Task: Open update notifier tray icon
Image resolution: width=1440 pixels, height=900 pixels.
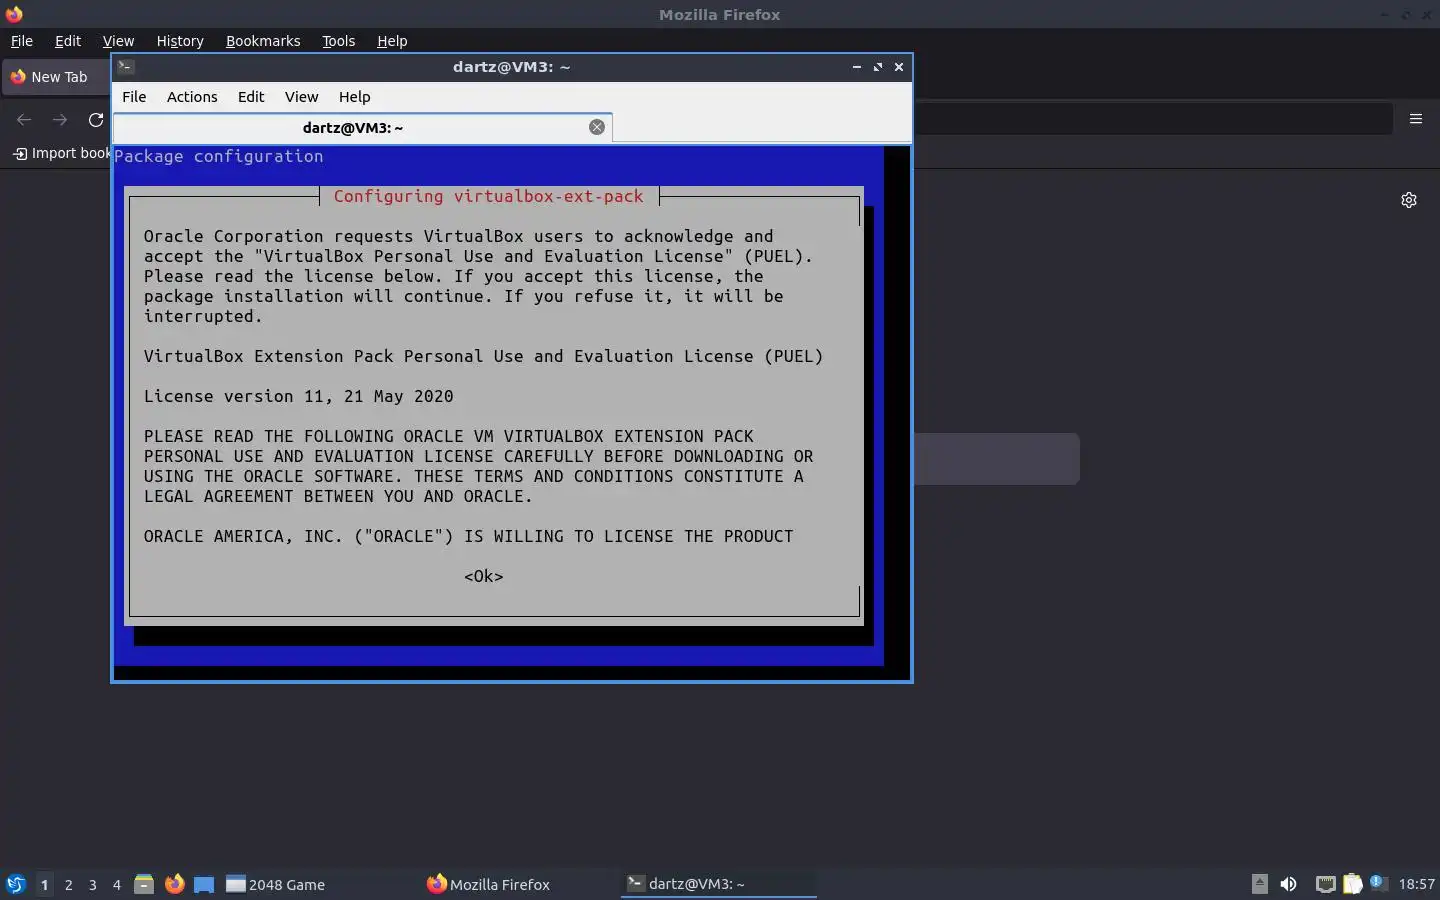Action: coord(1378,883)
